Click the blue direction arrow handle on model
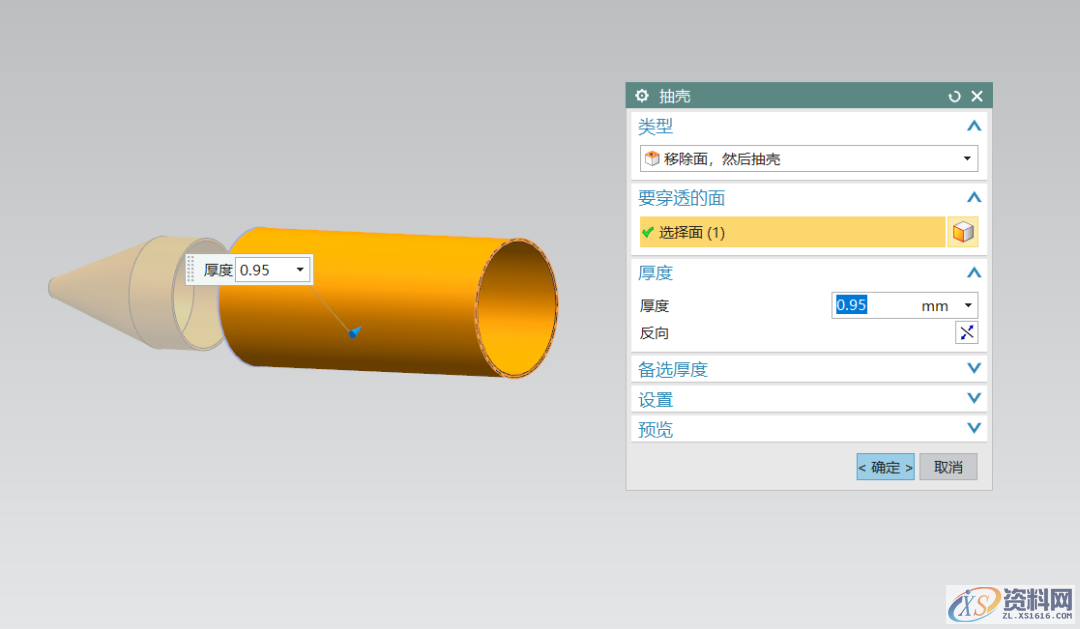 352,332
